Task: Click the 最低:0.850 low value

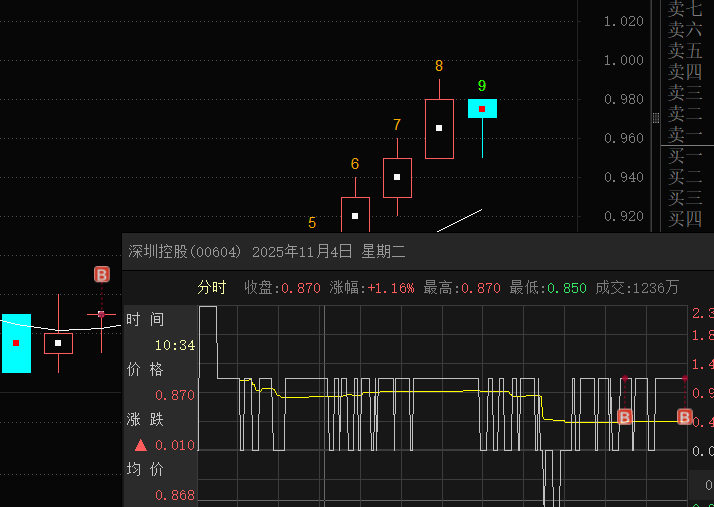Action: point(548,288)
